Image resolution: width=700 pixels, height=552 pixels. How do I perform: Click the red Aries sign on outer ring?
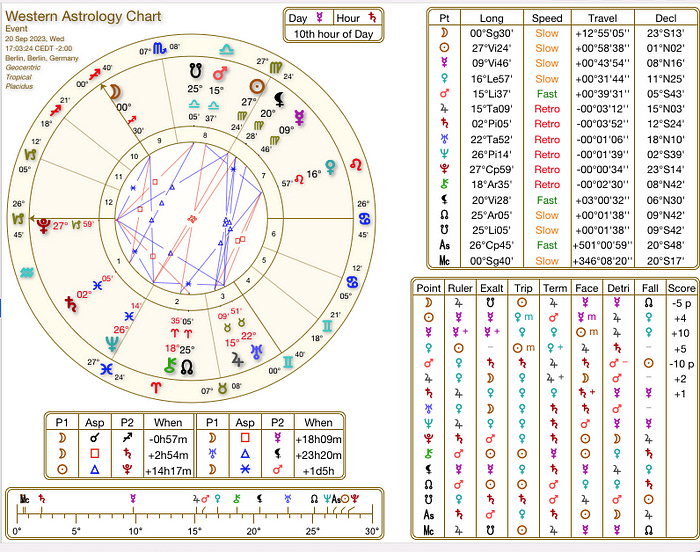156,387
